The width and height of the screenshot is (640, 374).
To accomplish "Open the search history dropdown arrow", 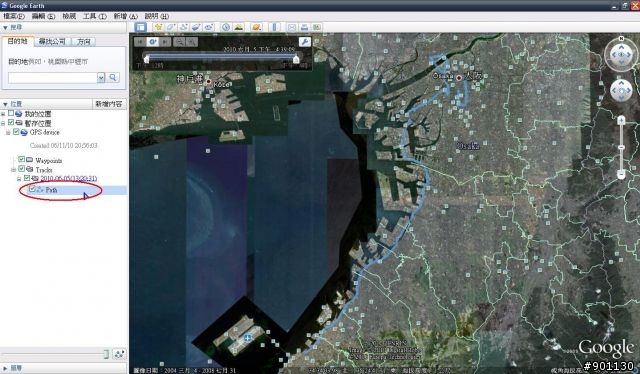I will coord(101,77).
